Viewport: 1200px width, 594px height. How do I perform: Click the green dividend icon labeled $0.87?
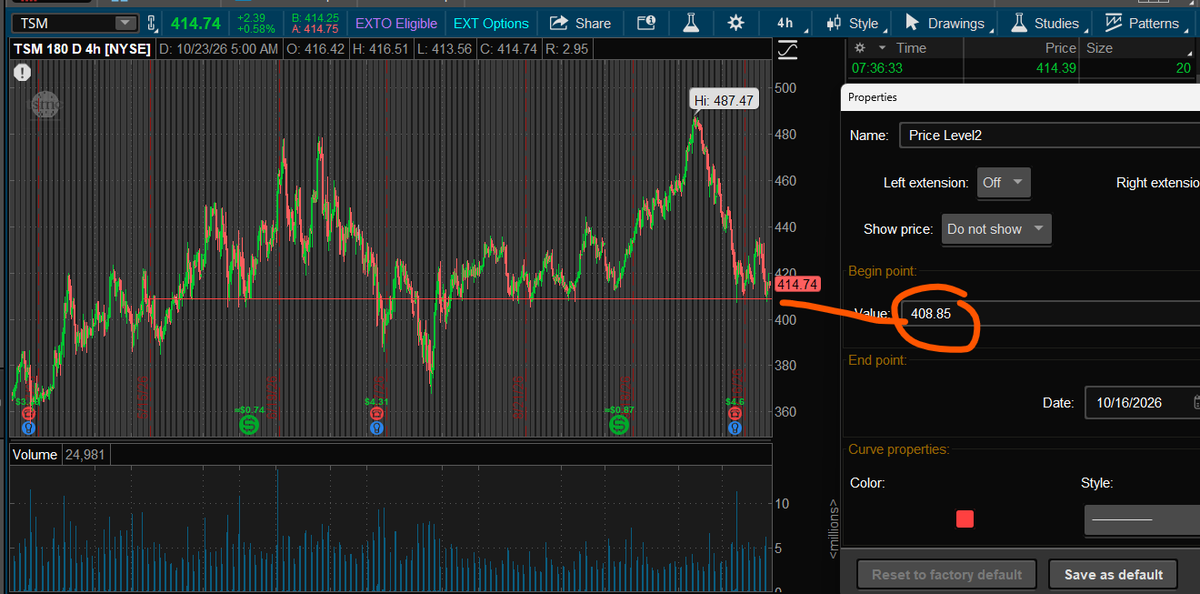point(619,426)
